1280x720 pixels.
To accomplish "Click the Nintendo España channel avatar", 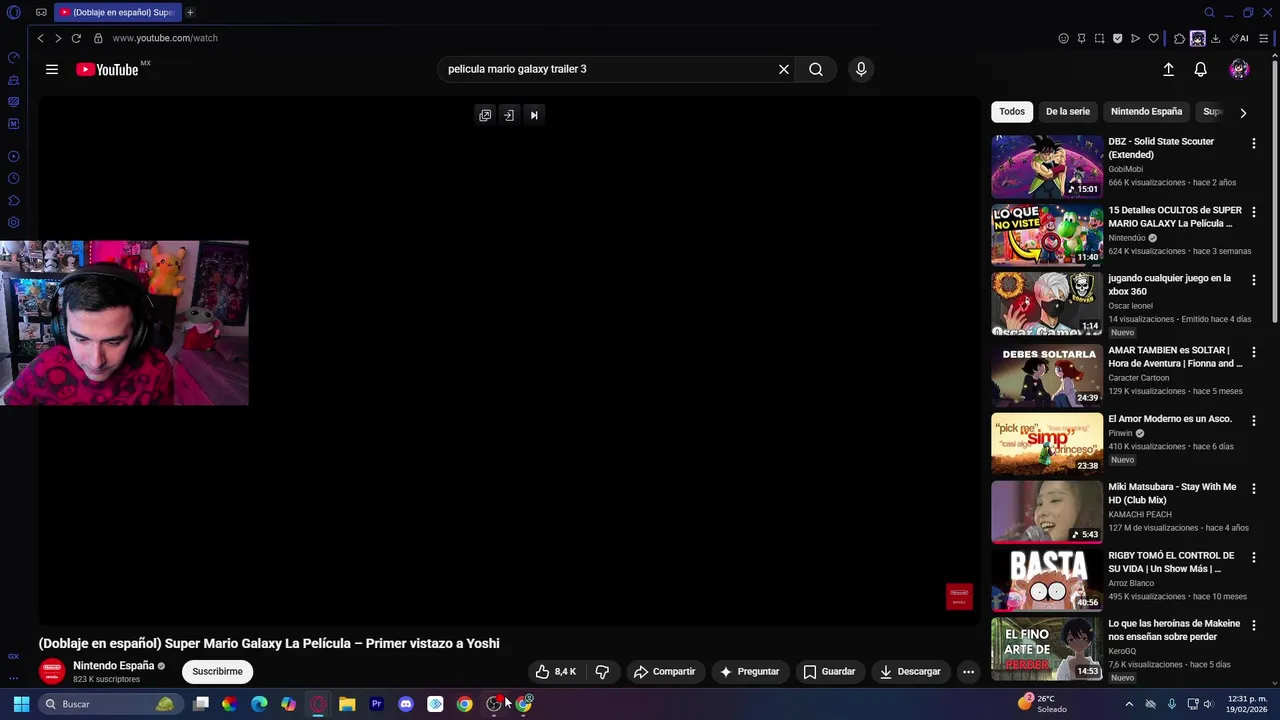I will [52, 672].
